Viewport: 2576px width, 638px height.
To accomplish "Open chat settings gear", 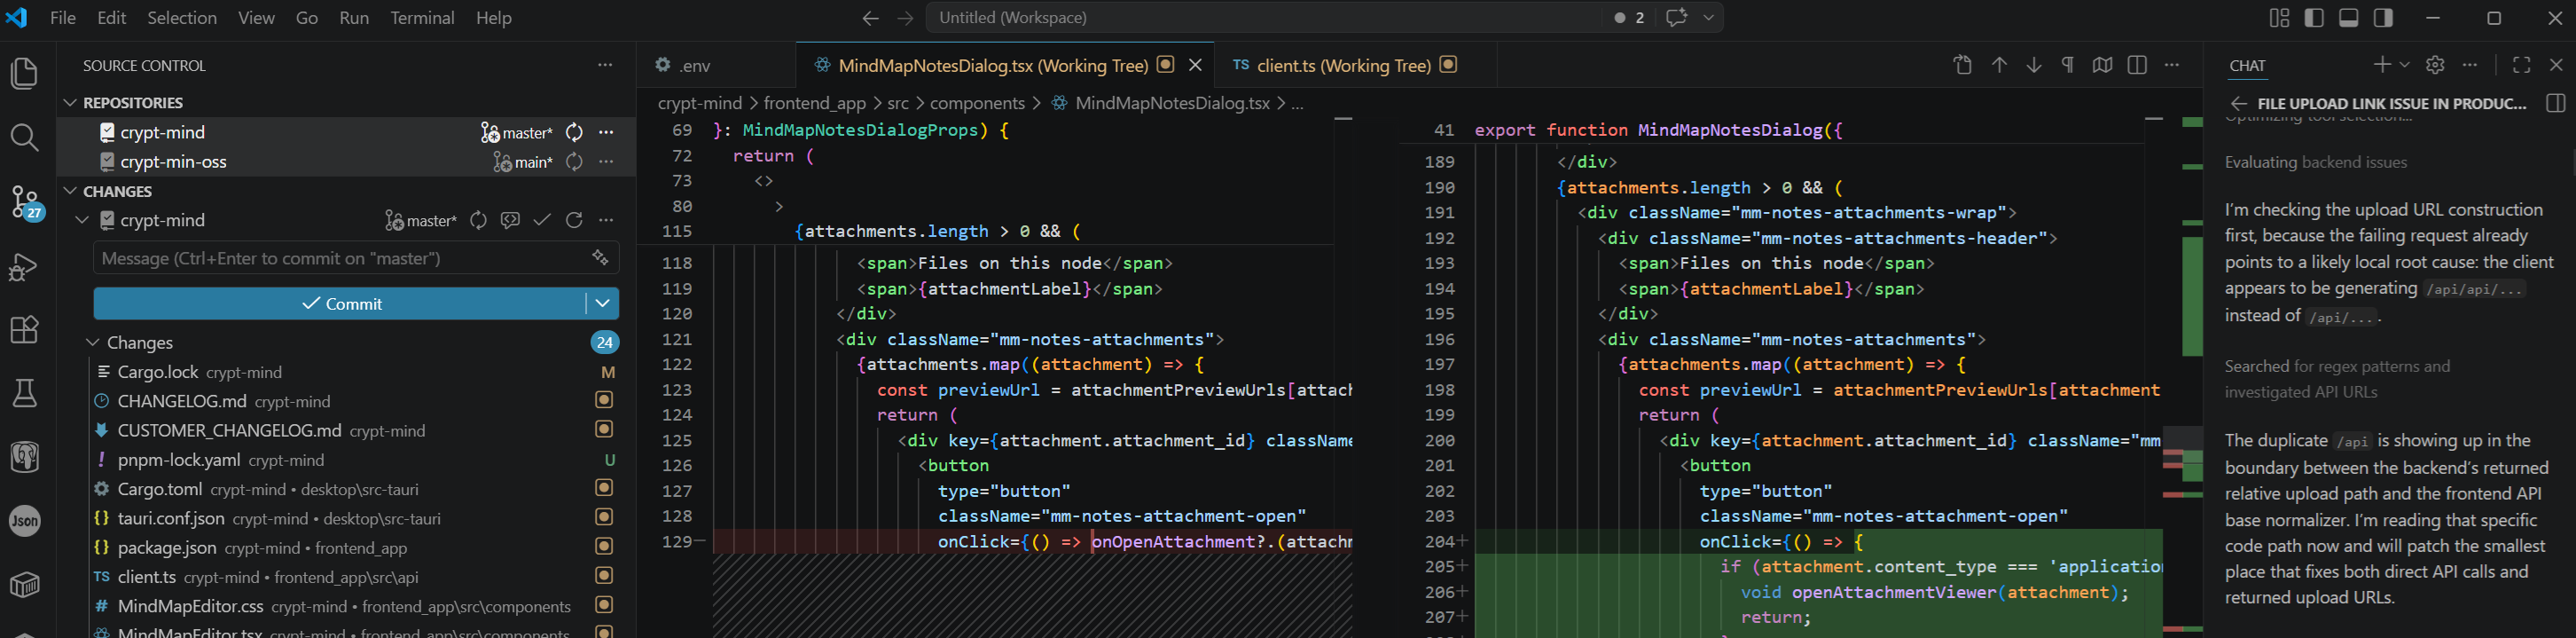I will (x=2435, y=65).
